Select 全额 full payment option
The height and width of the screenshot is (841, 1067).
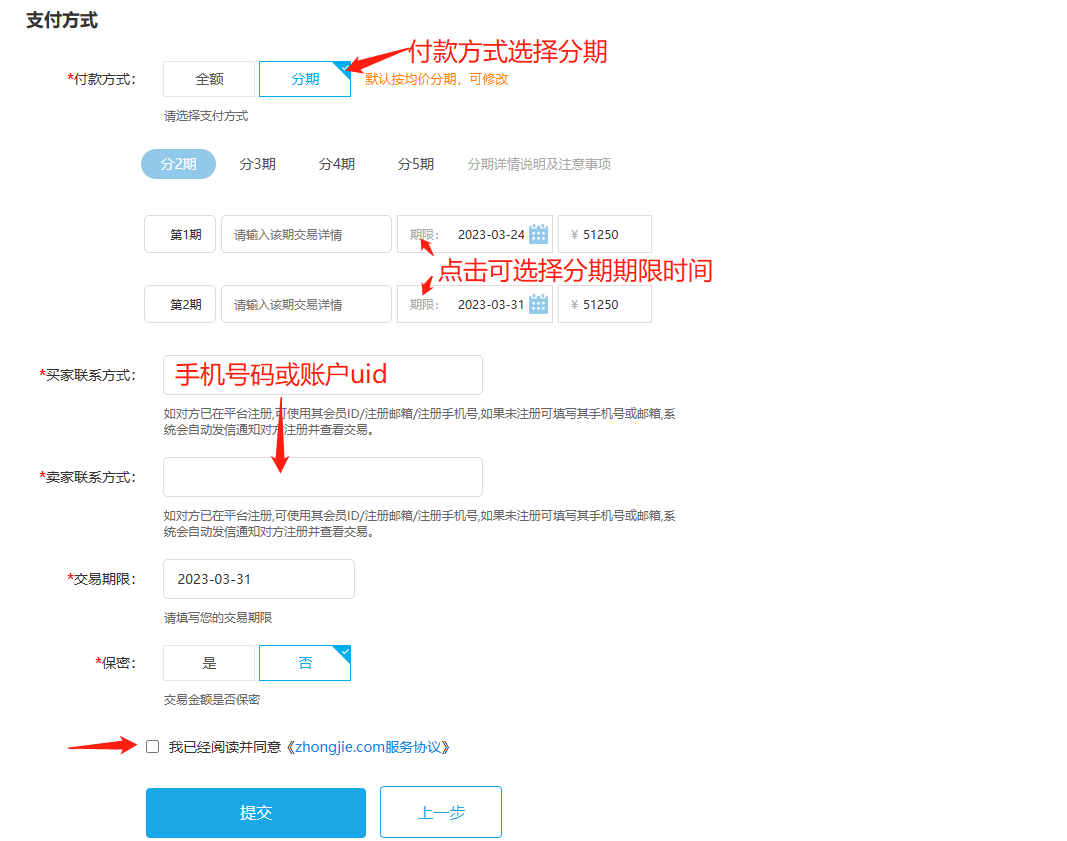209,79
